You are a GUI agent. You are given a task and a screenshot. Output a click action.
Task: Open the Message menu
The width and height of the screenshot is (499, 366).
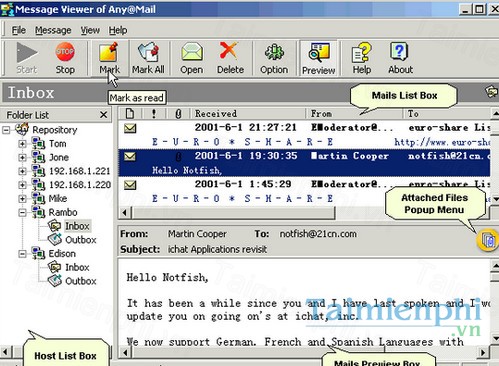pyautogui.click(x=53, y=30)
